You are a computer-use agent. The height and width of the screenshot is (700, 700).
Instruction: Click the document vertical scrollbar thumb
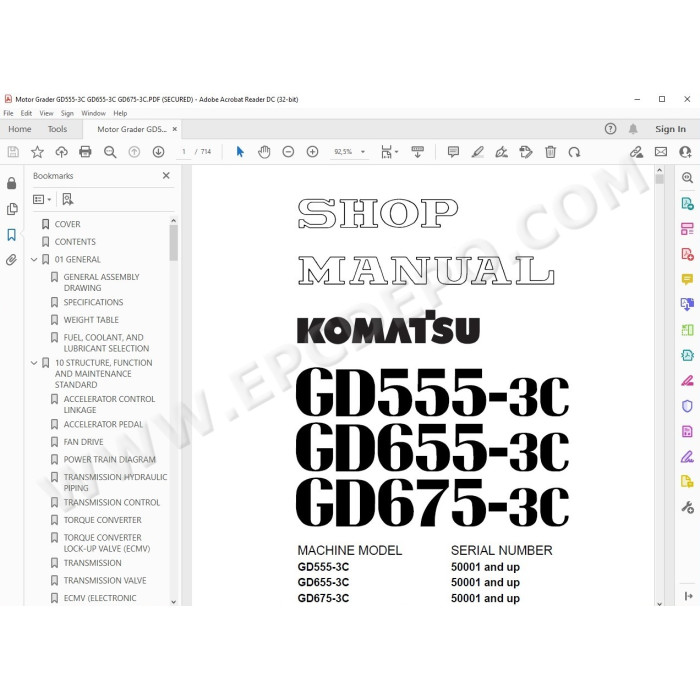(x=659, y=179)
